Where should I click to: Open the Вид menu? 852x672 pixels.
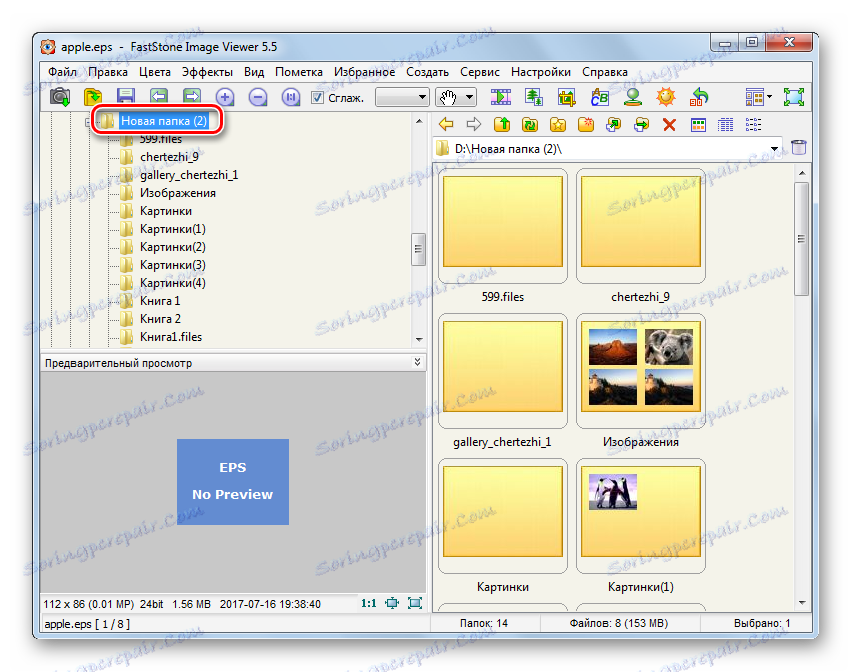point(254,72)
